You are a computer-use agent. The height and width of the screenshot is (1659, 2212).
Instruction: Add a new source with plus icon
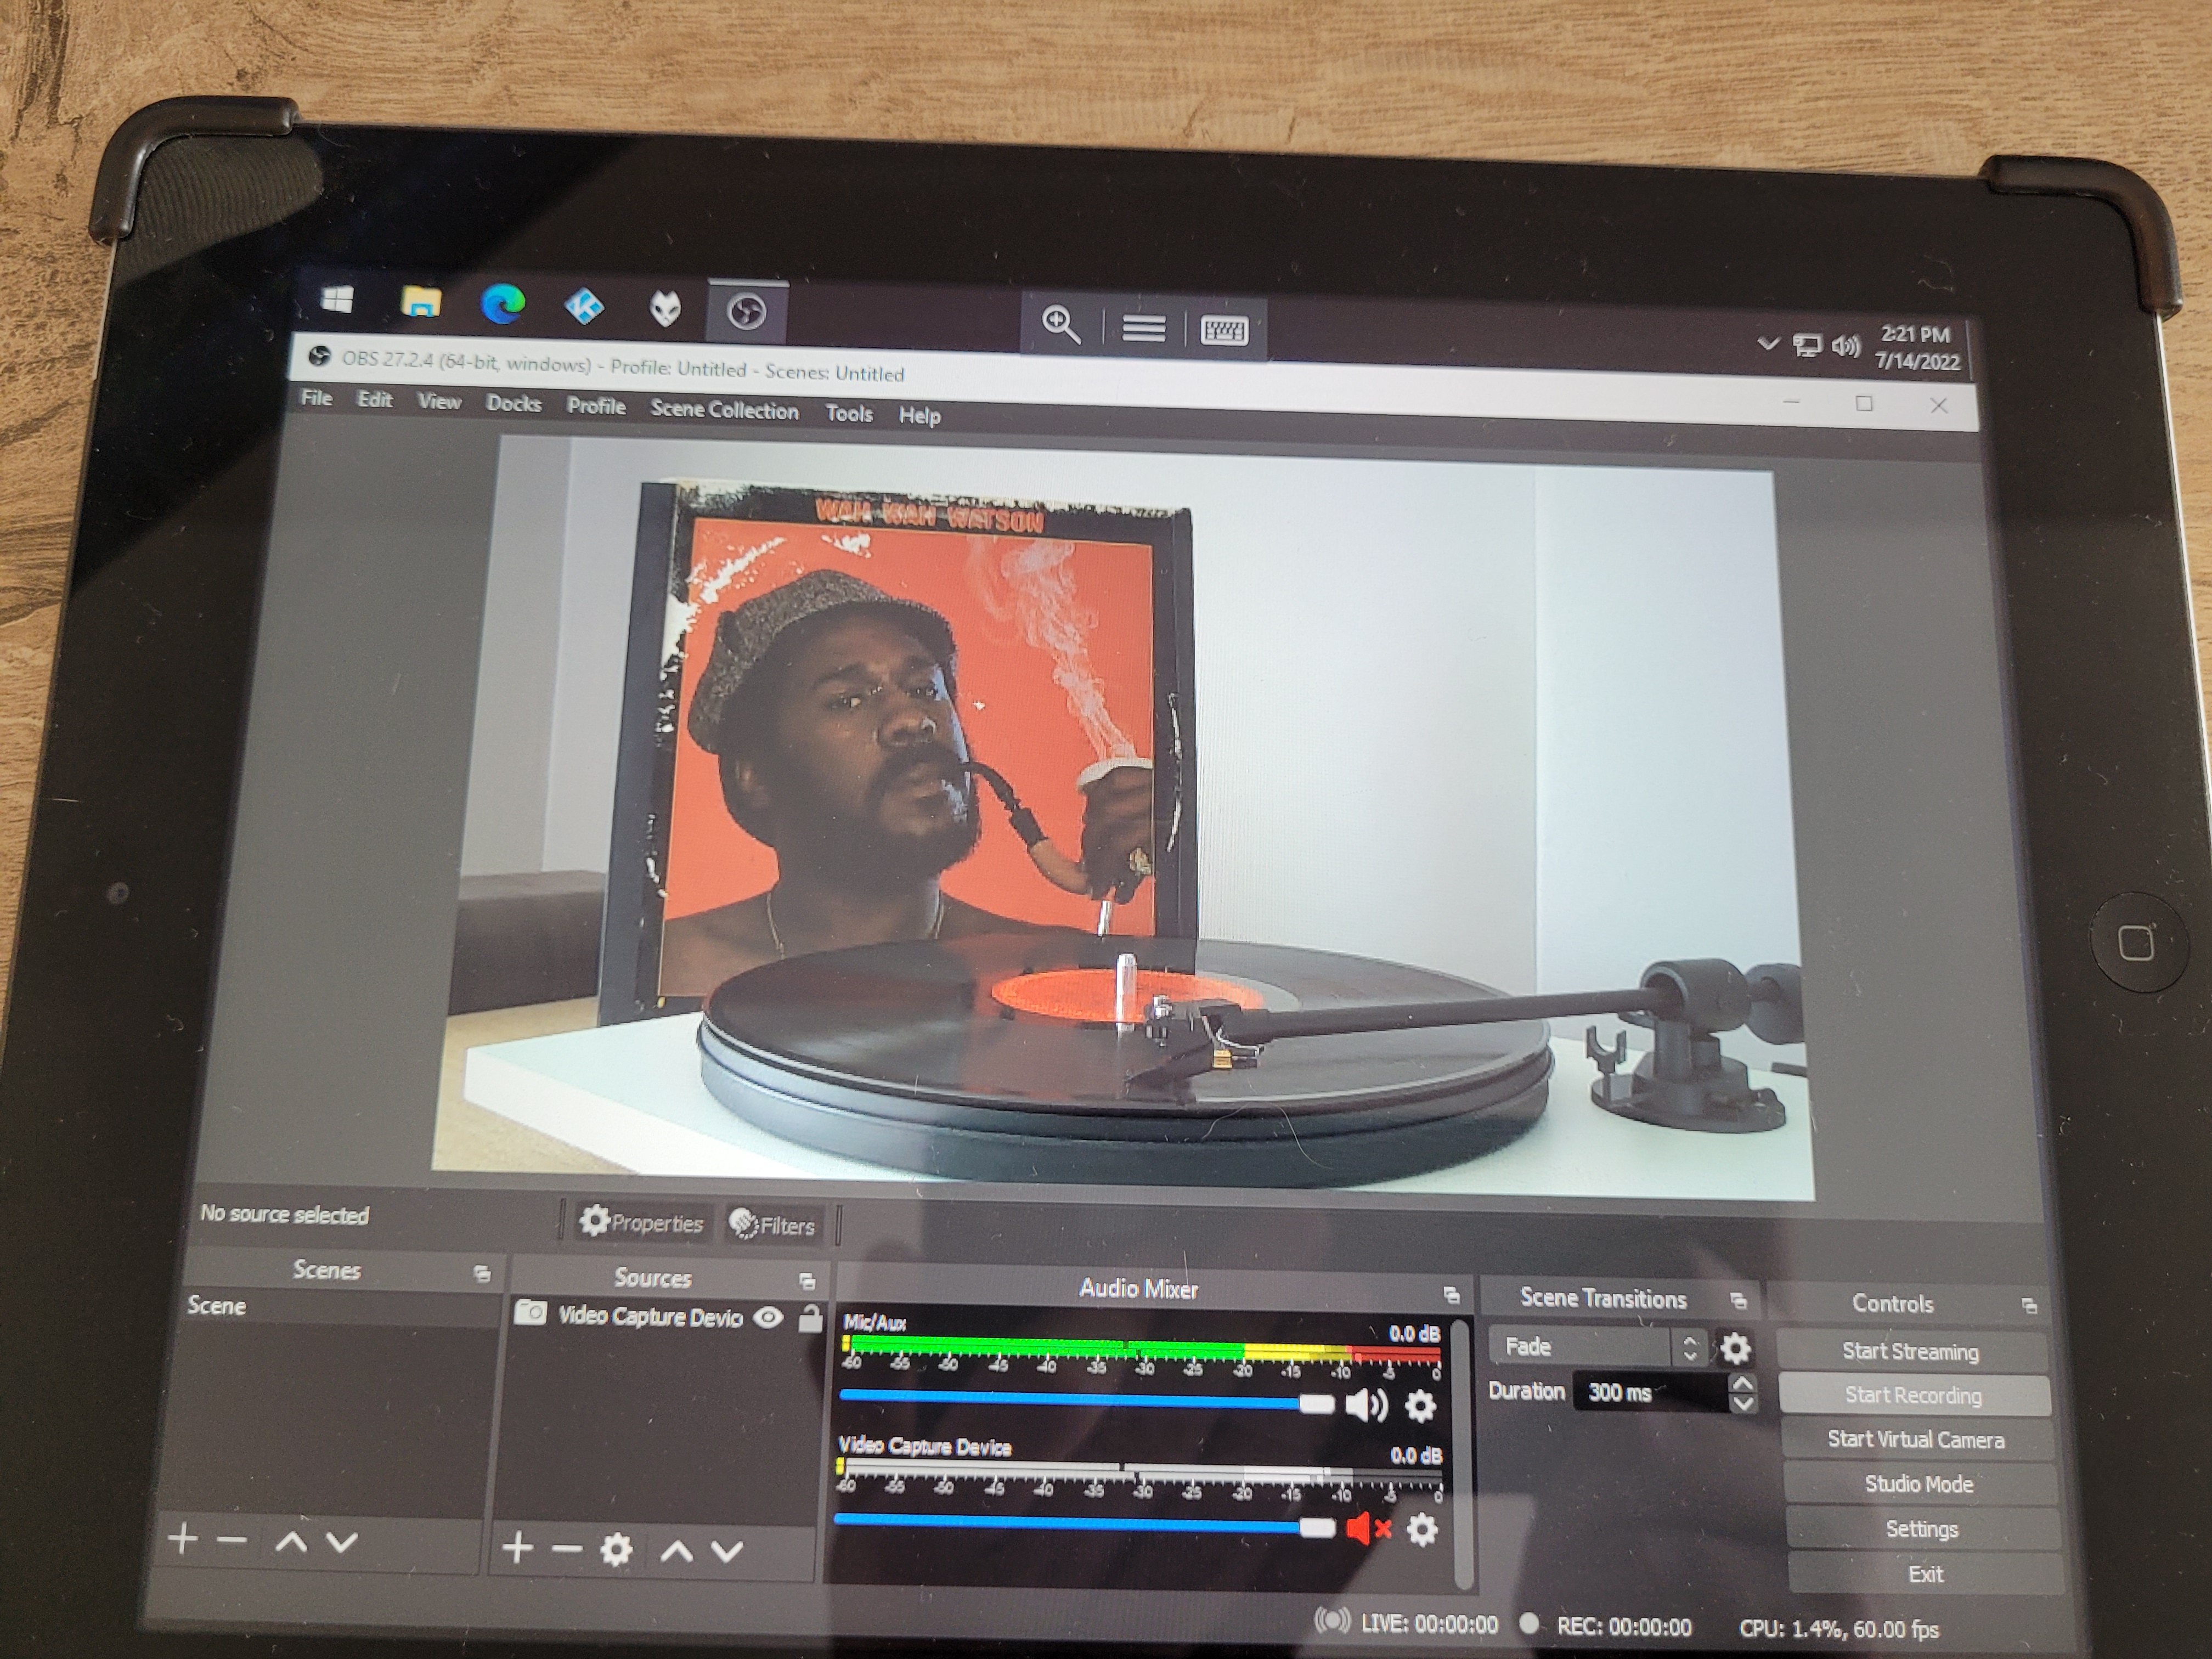(x=517, y=1548)
